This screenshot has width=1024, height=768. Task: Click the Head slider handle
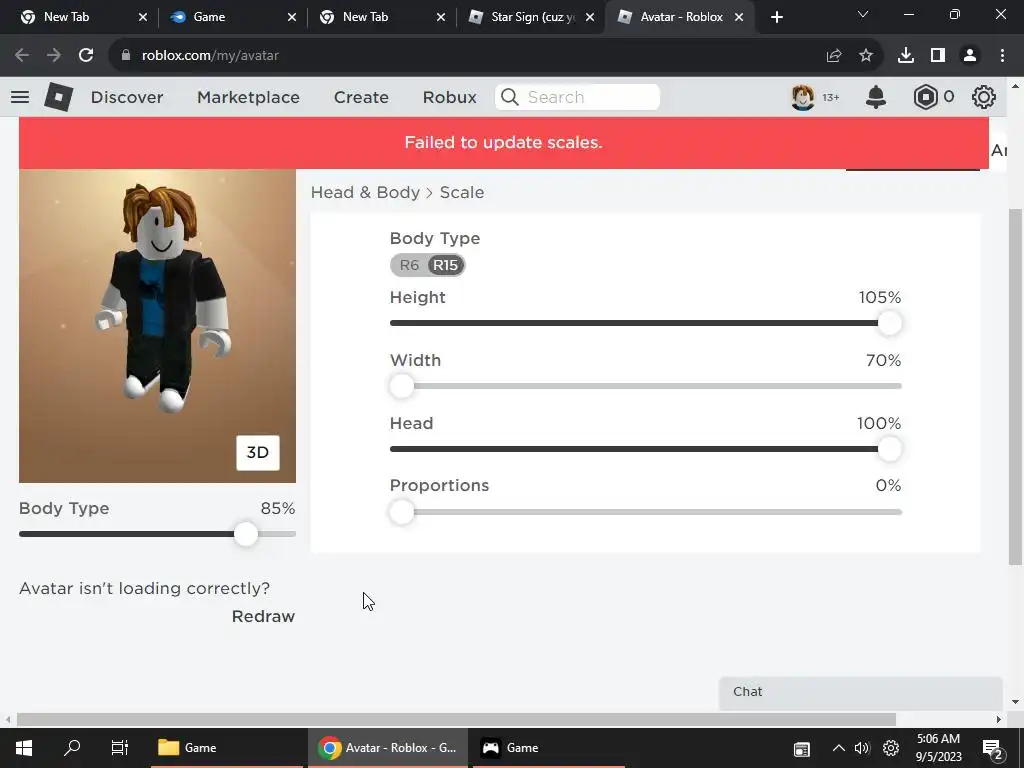coord(889,449)
